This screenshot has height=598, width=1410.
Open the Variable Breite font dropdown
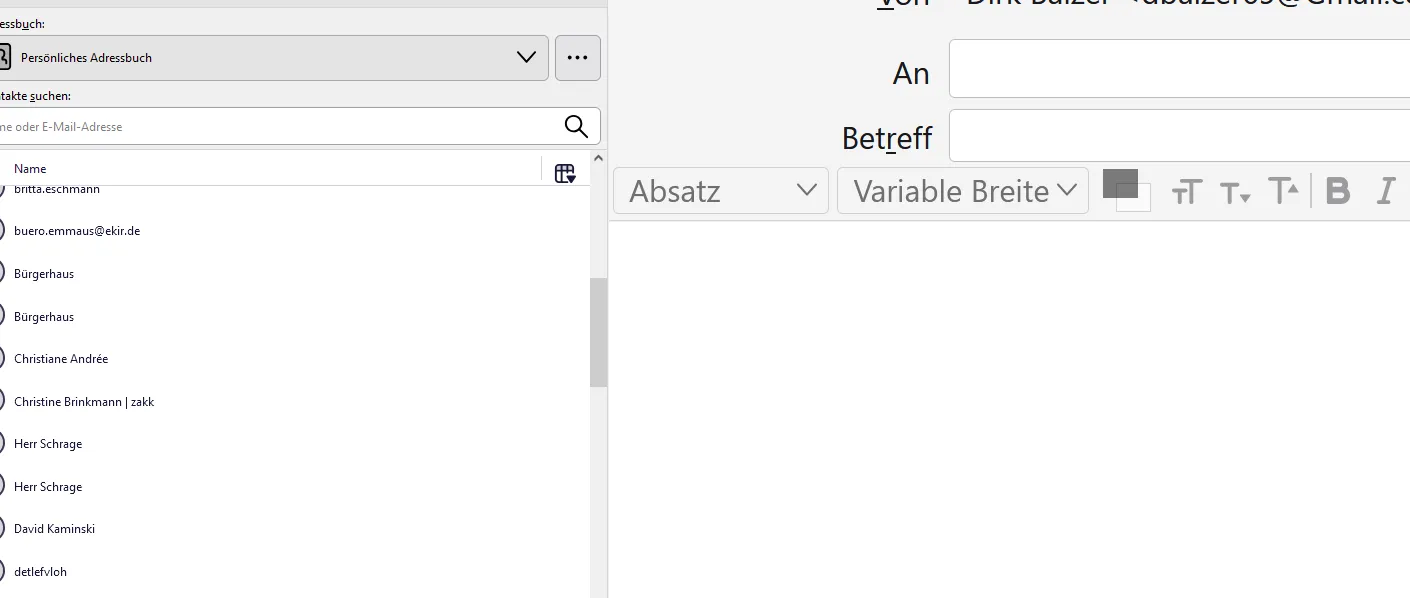point(962,190)
